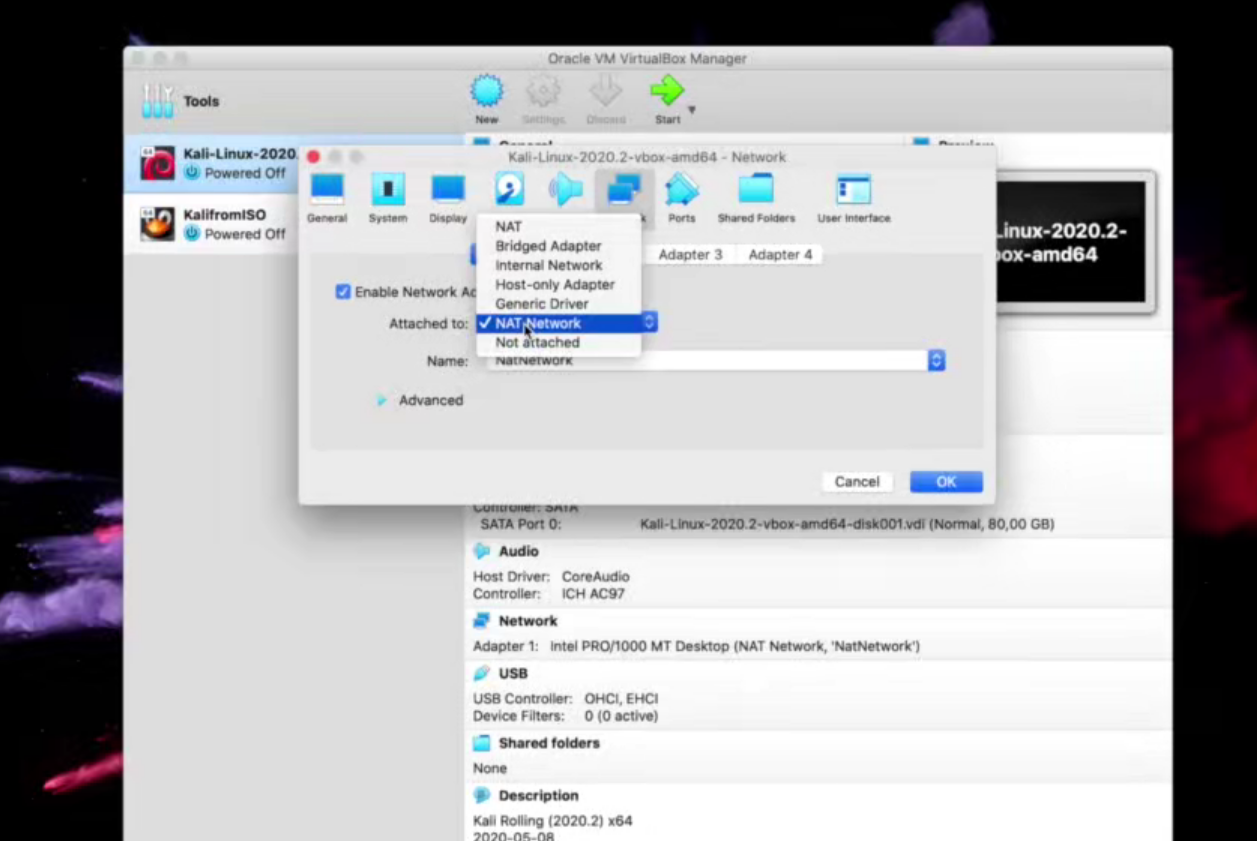The height and width of the screenshot is (841, 1257).
Task: Choose Host-only Adapter from the list
Action: pos(555,285)
